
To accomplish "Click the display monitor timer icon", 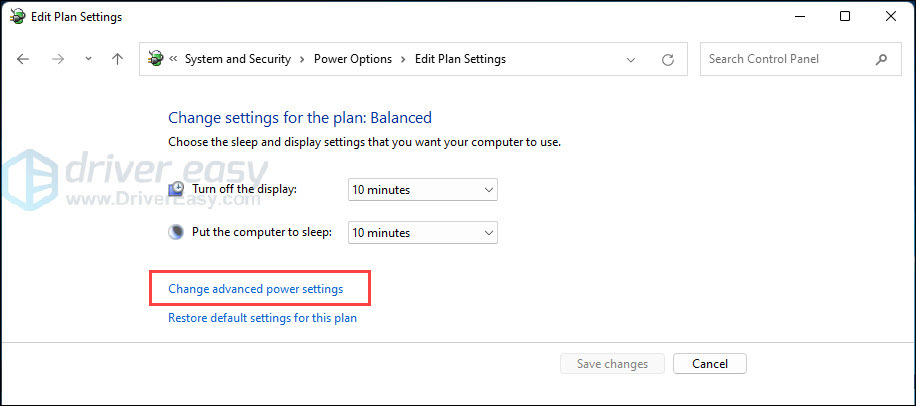I will click(176, 189).
